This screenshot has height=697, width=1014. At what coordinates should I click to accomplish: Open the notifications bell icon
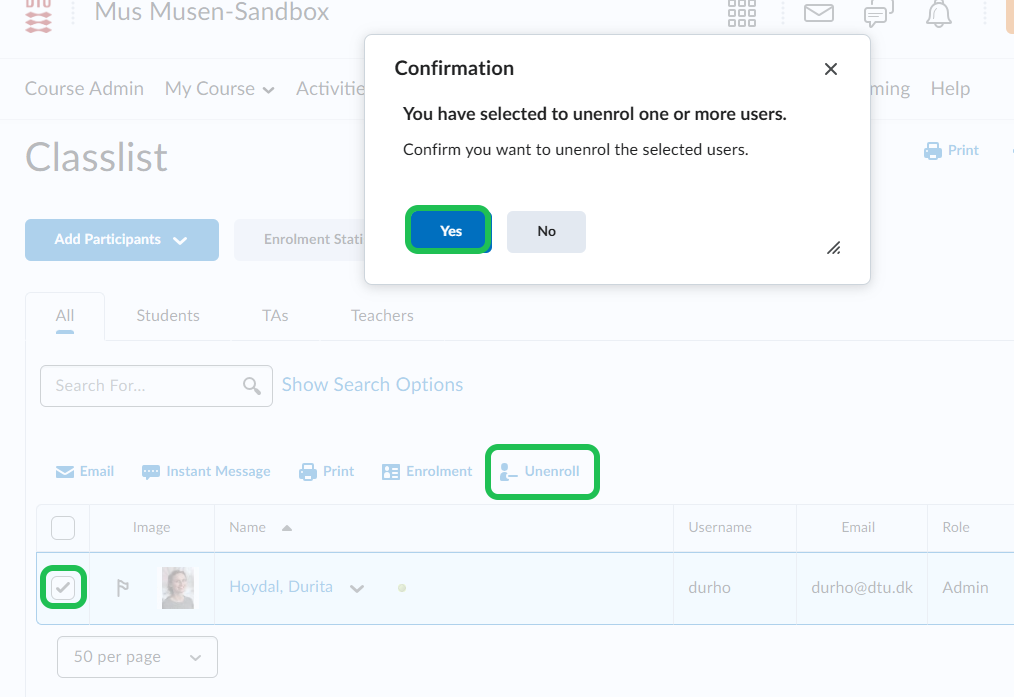(x=938, y=13)
